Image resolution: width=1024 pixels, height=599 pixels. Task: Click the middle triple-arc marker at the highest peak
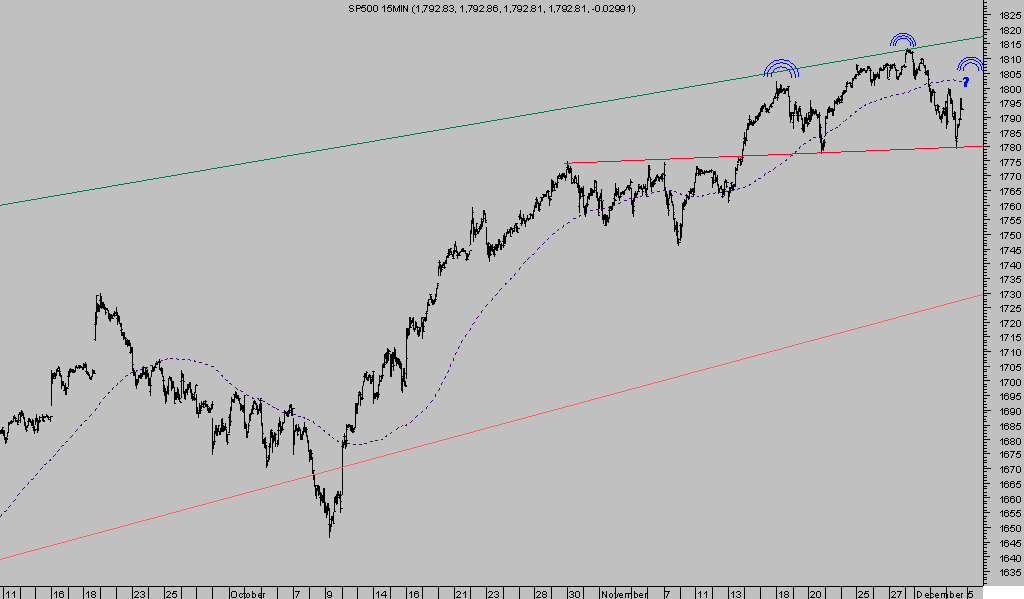click(x=904, y=42)
